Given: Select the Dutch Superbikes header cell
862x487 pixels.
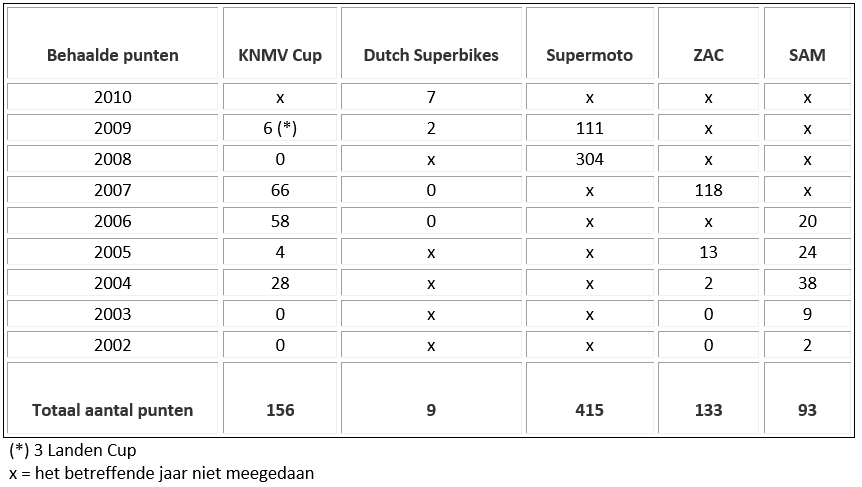Looking at the screenshot, I should [x=431, y=43].
